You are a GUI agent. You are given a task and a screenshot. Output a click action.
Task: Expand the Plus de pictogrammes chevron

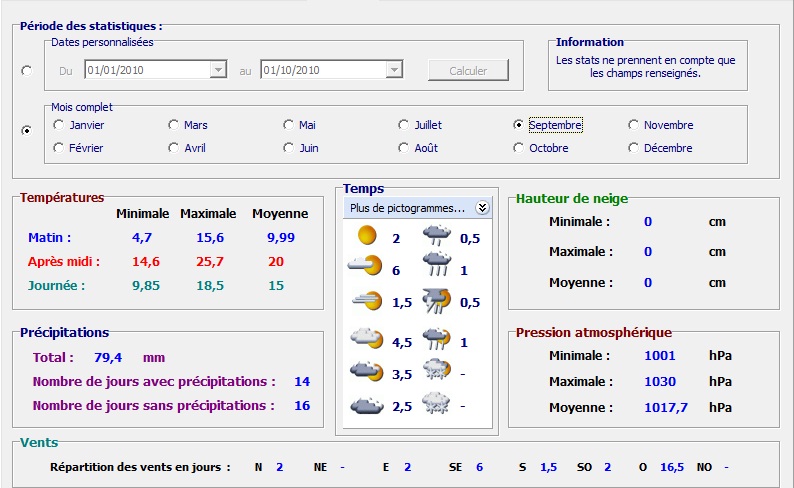(482, 208)
